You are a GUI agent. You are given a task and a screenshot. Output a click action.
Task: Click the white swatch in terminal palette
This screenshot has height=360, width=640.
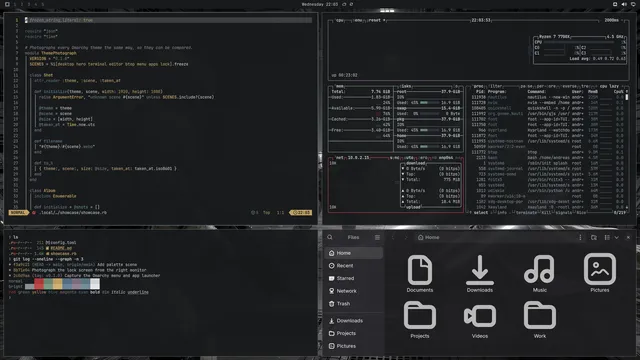tap(95, 284)
